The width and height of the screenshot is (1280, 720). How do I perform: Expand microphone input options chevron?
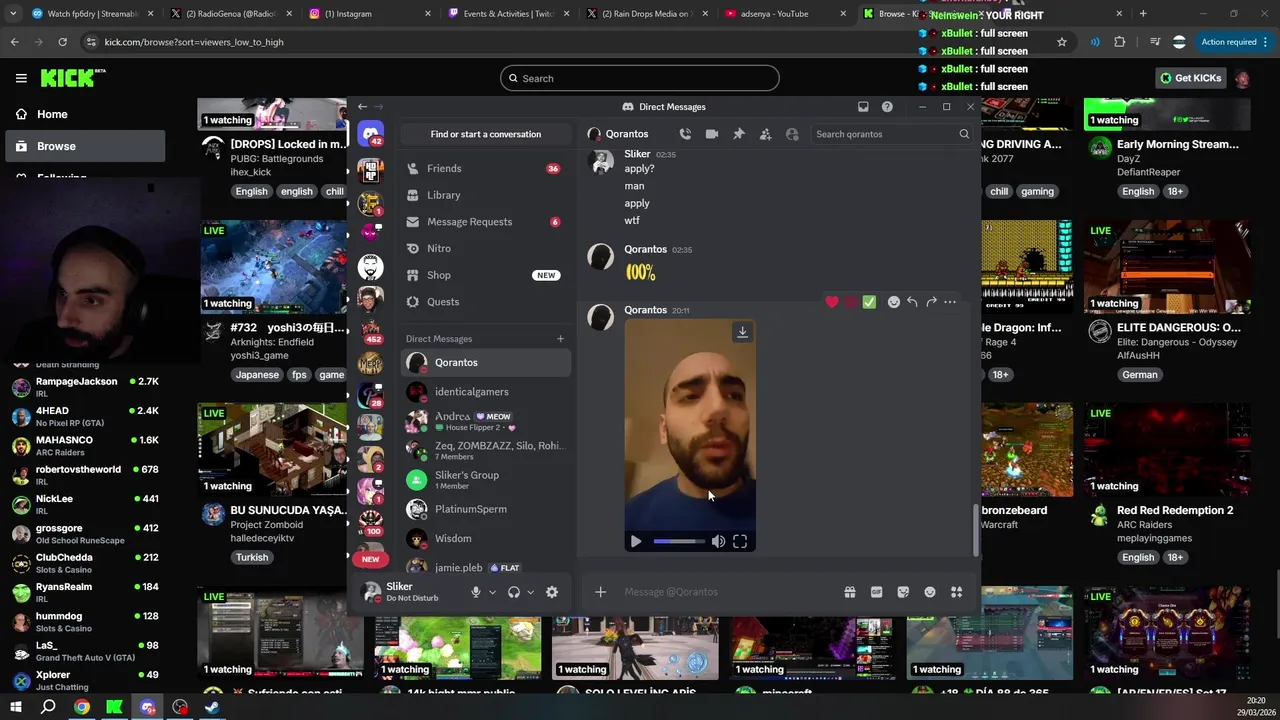click(x=492, y=592)
